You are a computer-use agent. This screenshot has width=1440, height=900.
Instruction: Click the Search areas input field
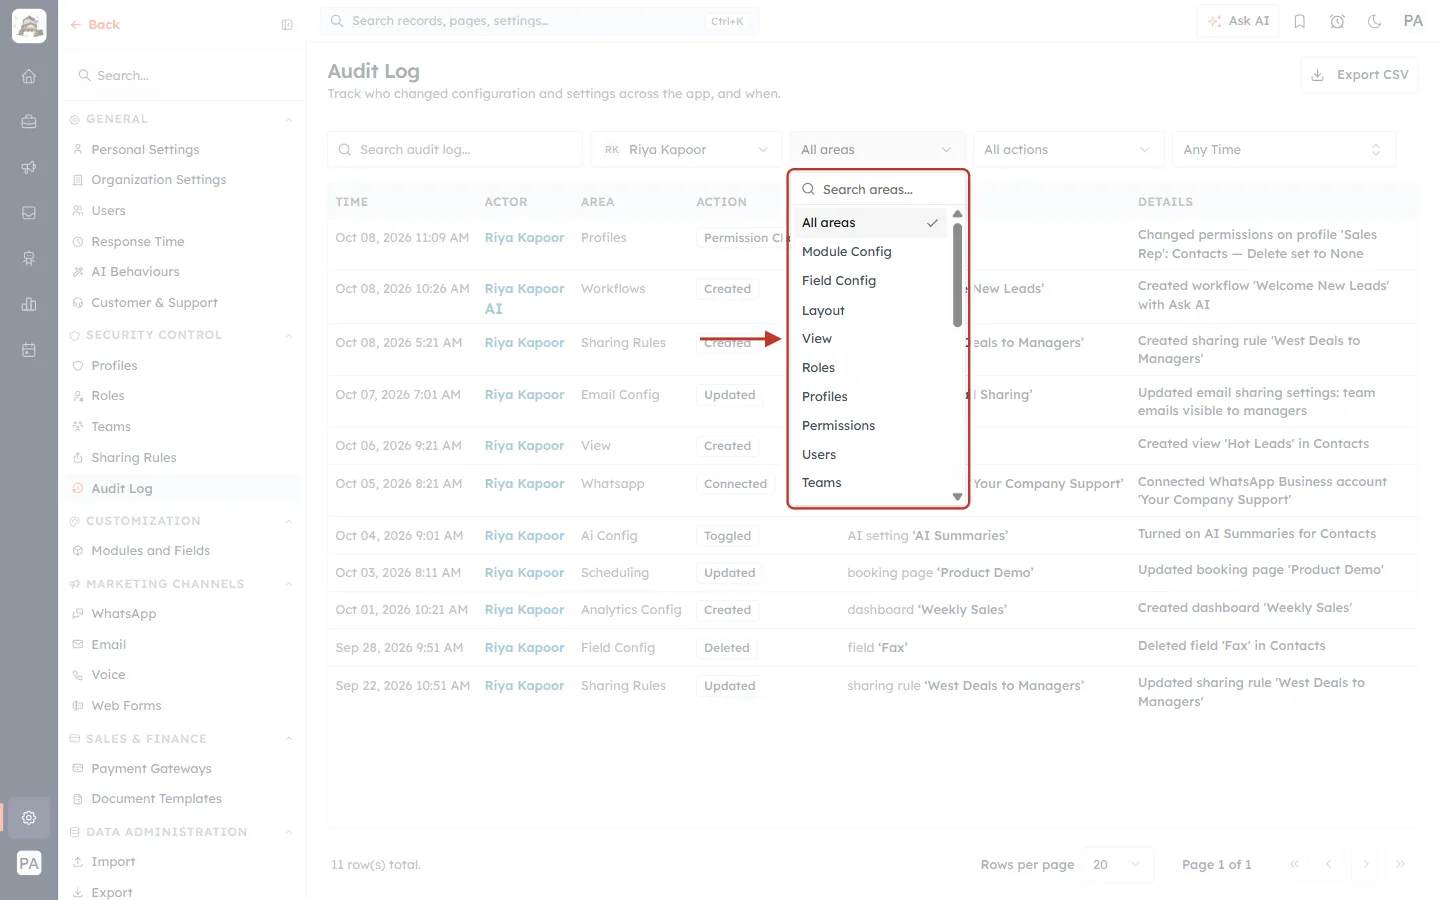click(878, 190)
